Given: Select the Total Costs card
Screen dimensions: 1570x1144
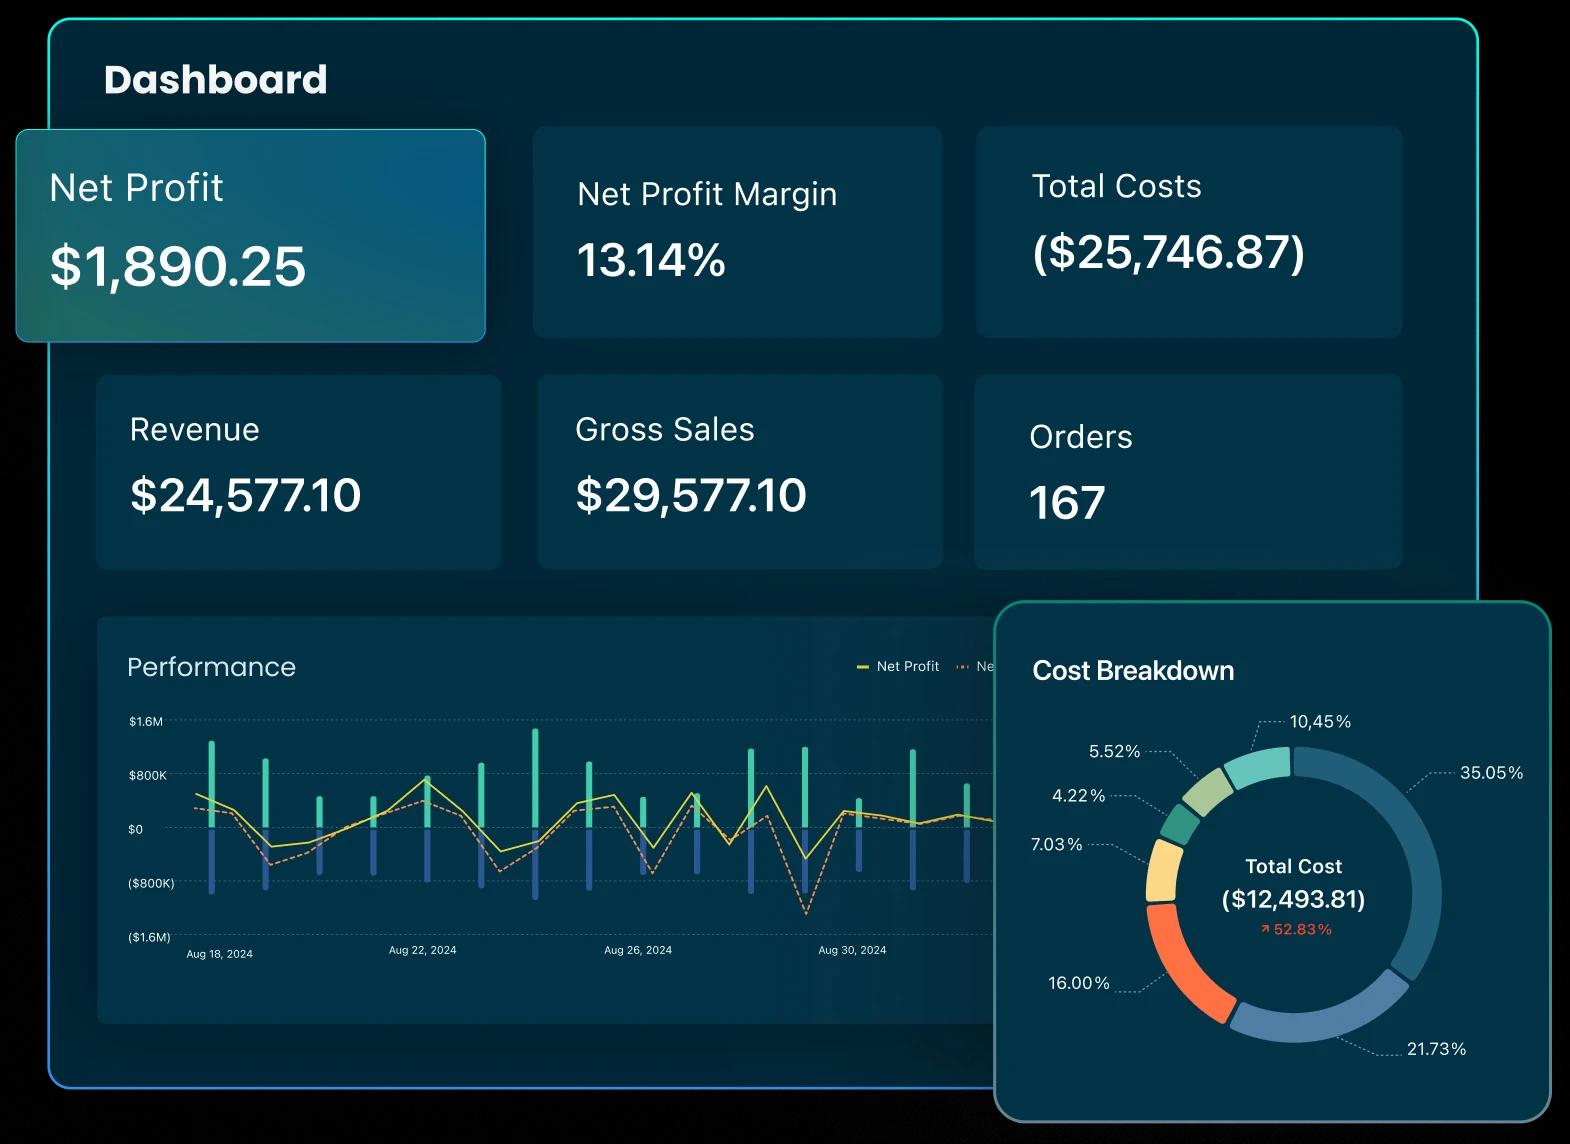Looking at the screenshot, I should click(1188, 232).
